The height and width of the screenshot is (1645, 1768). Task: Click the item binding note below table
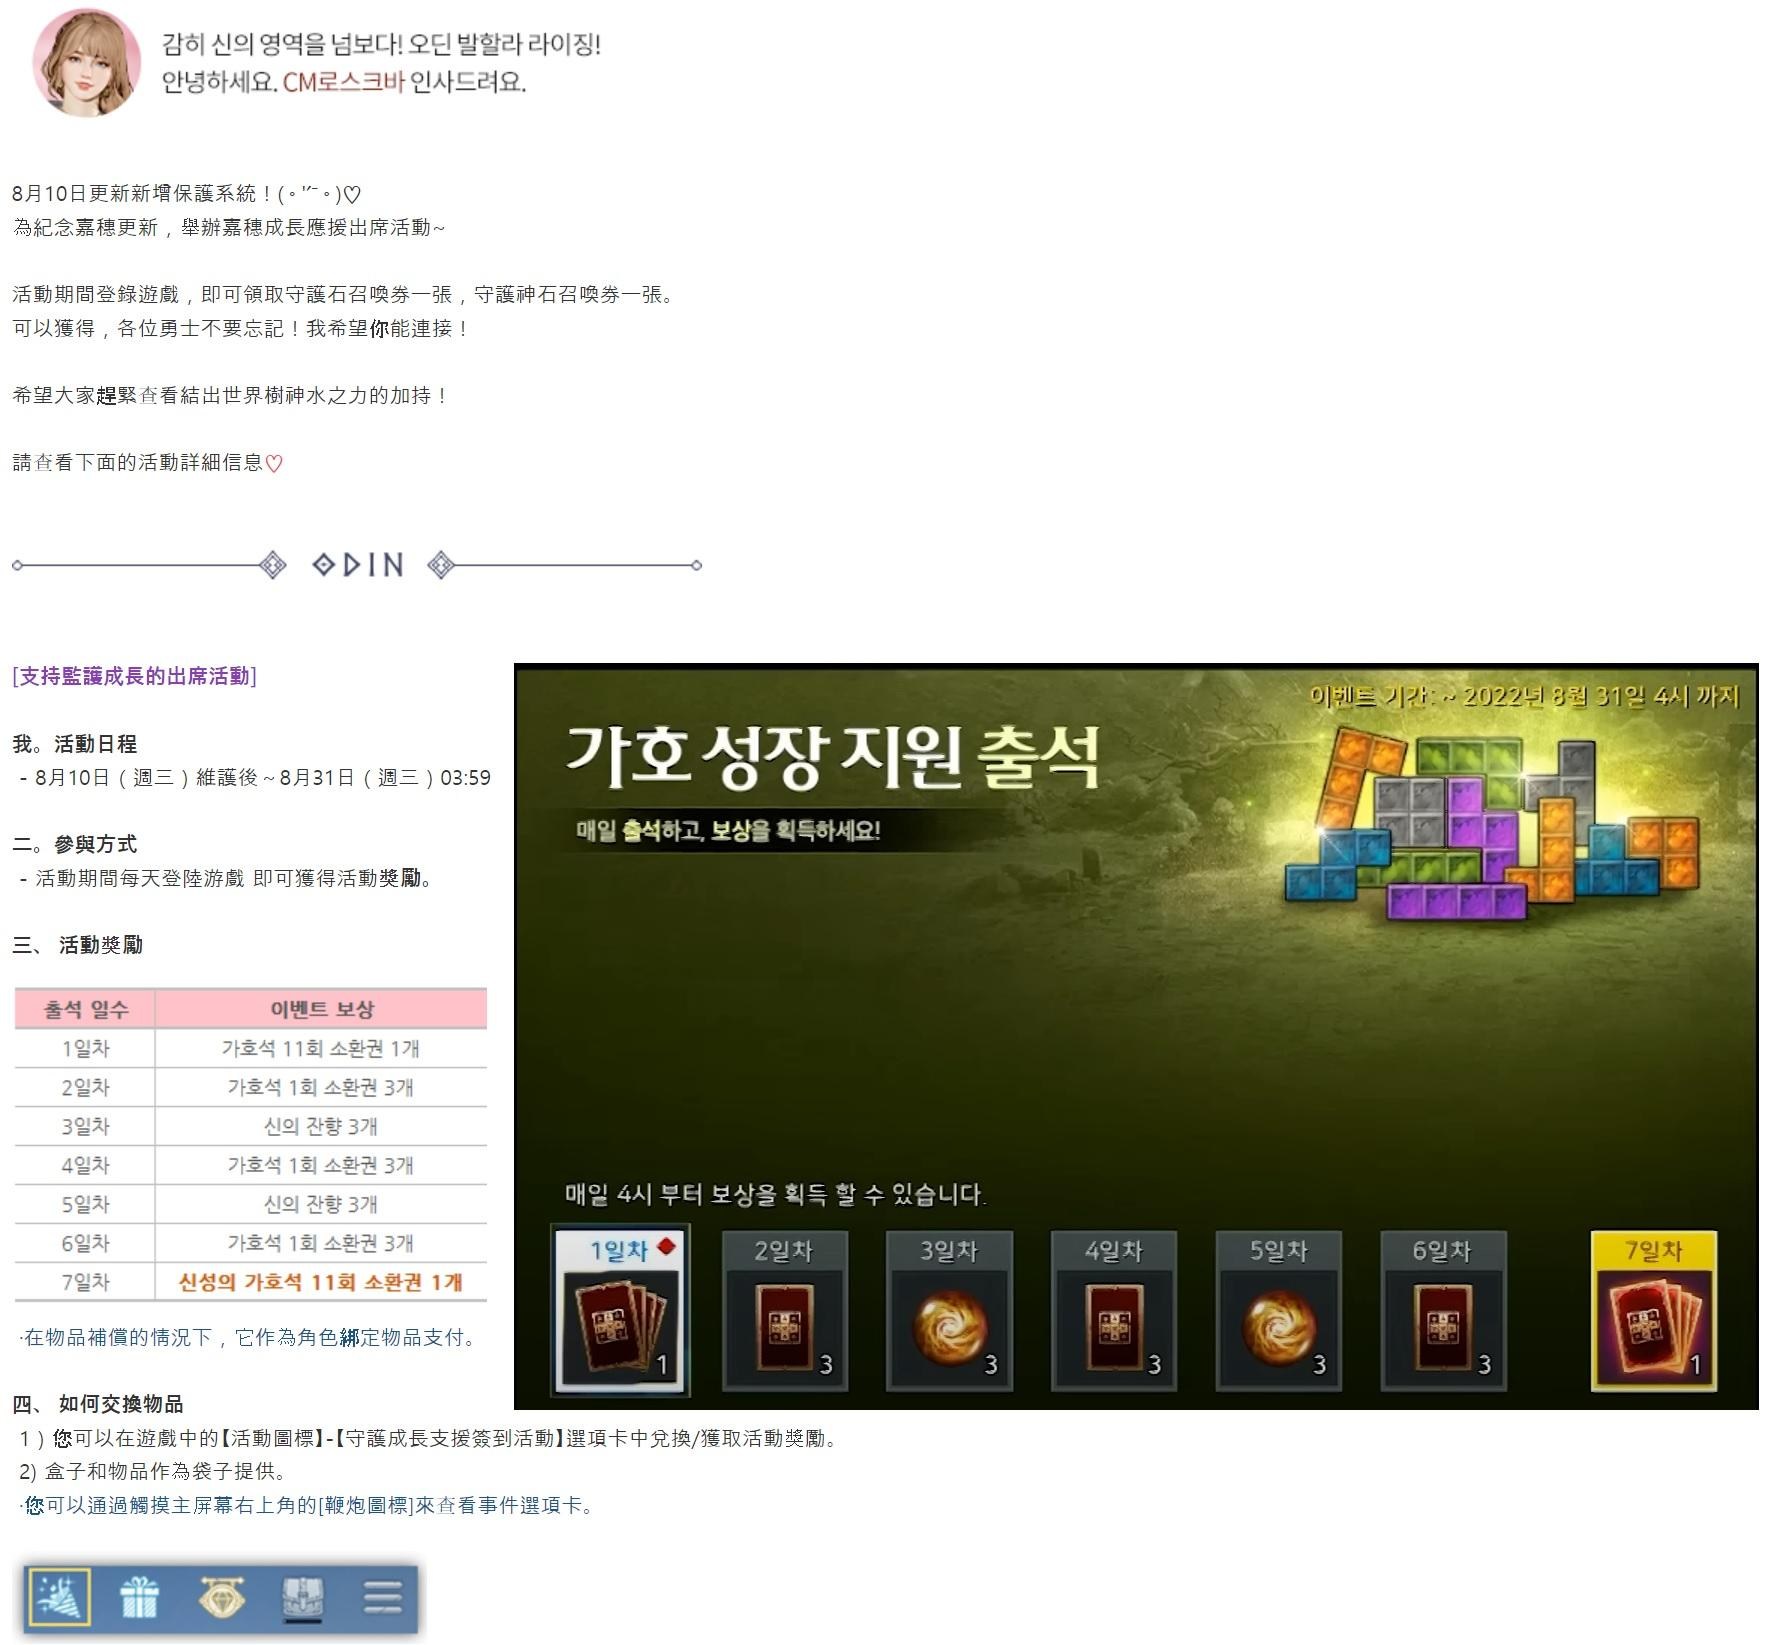[247, 1337]
